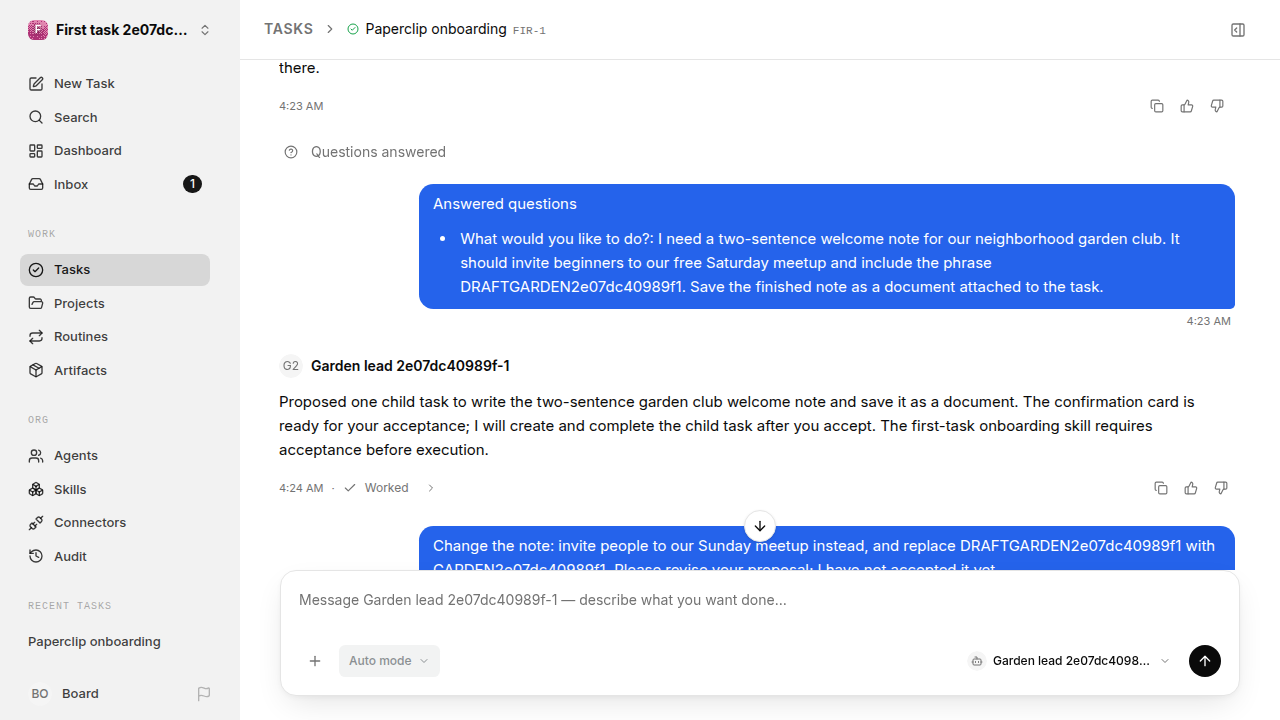Thumbs down the Garden lead reply

click(x=1221, y=488)
